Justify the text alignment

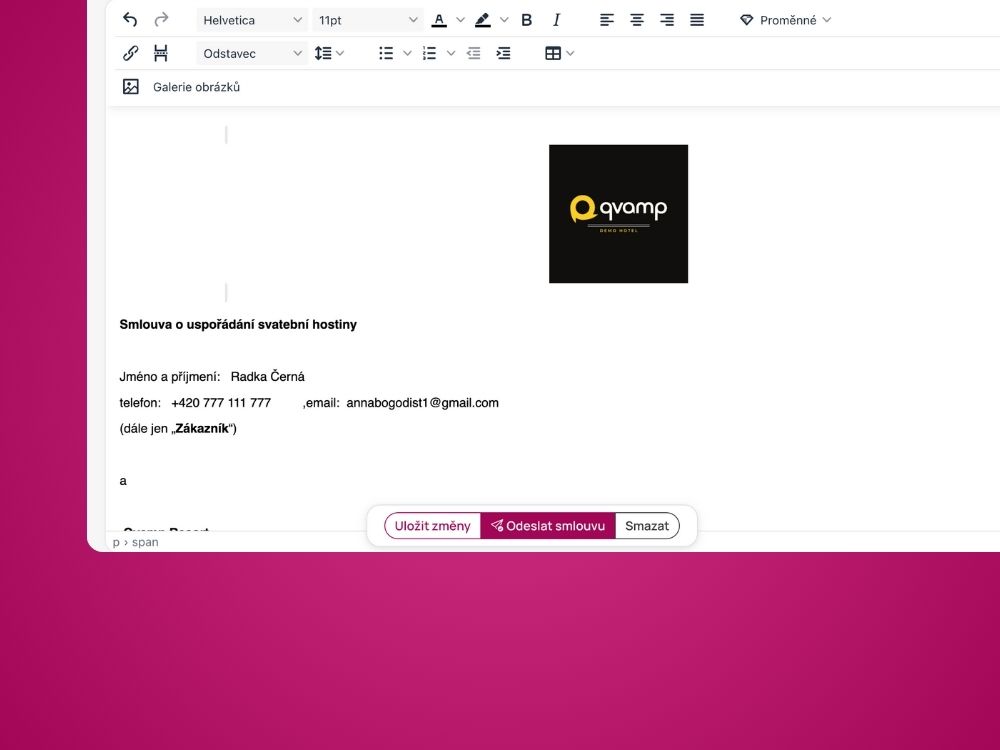(x=697, y=20)
